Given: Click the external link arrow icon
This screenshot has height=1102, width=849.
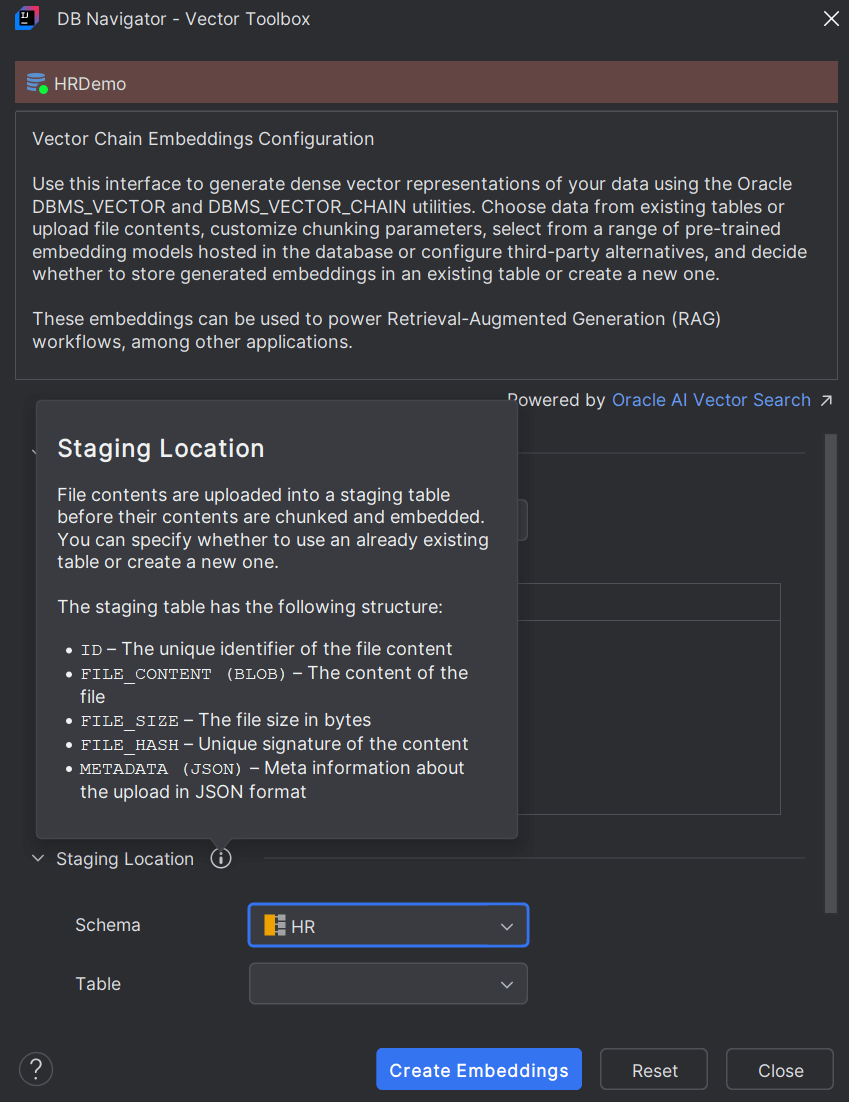Looking at the screenshot, I should pos(827,400).
